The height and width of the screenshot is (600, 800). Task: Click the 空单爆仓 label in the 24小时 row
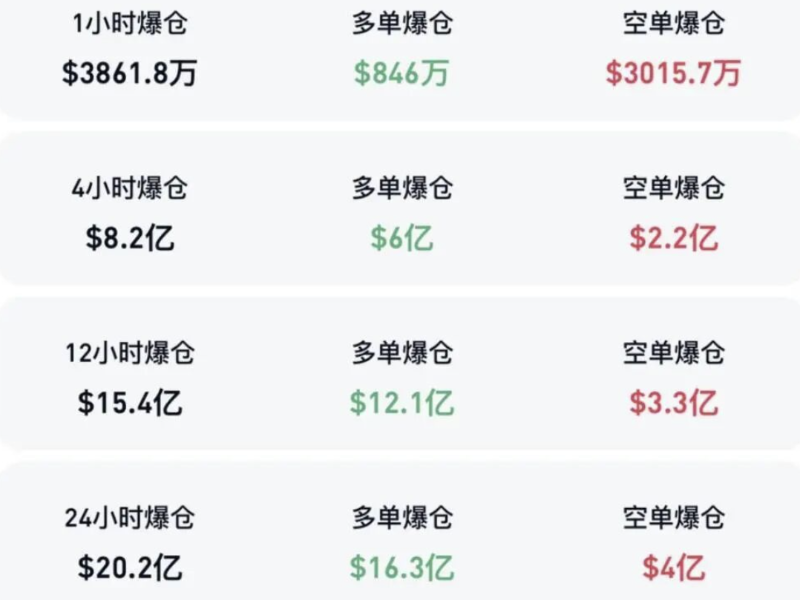coord(673,518)
